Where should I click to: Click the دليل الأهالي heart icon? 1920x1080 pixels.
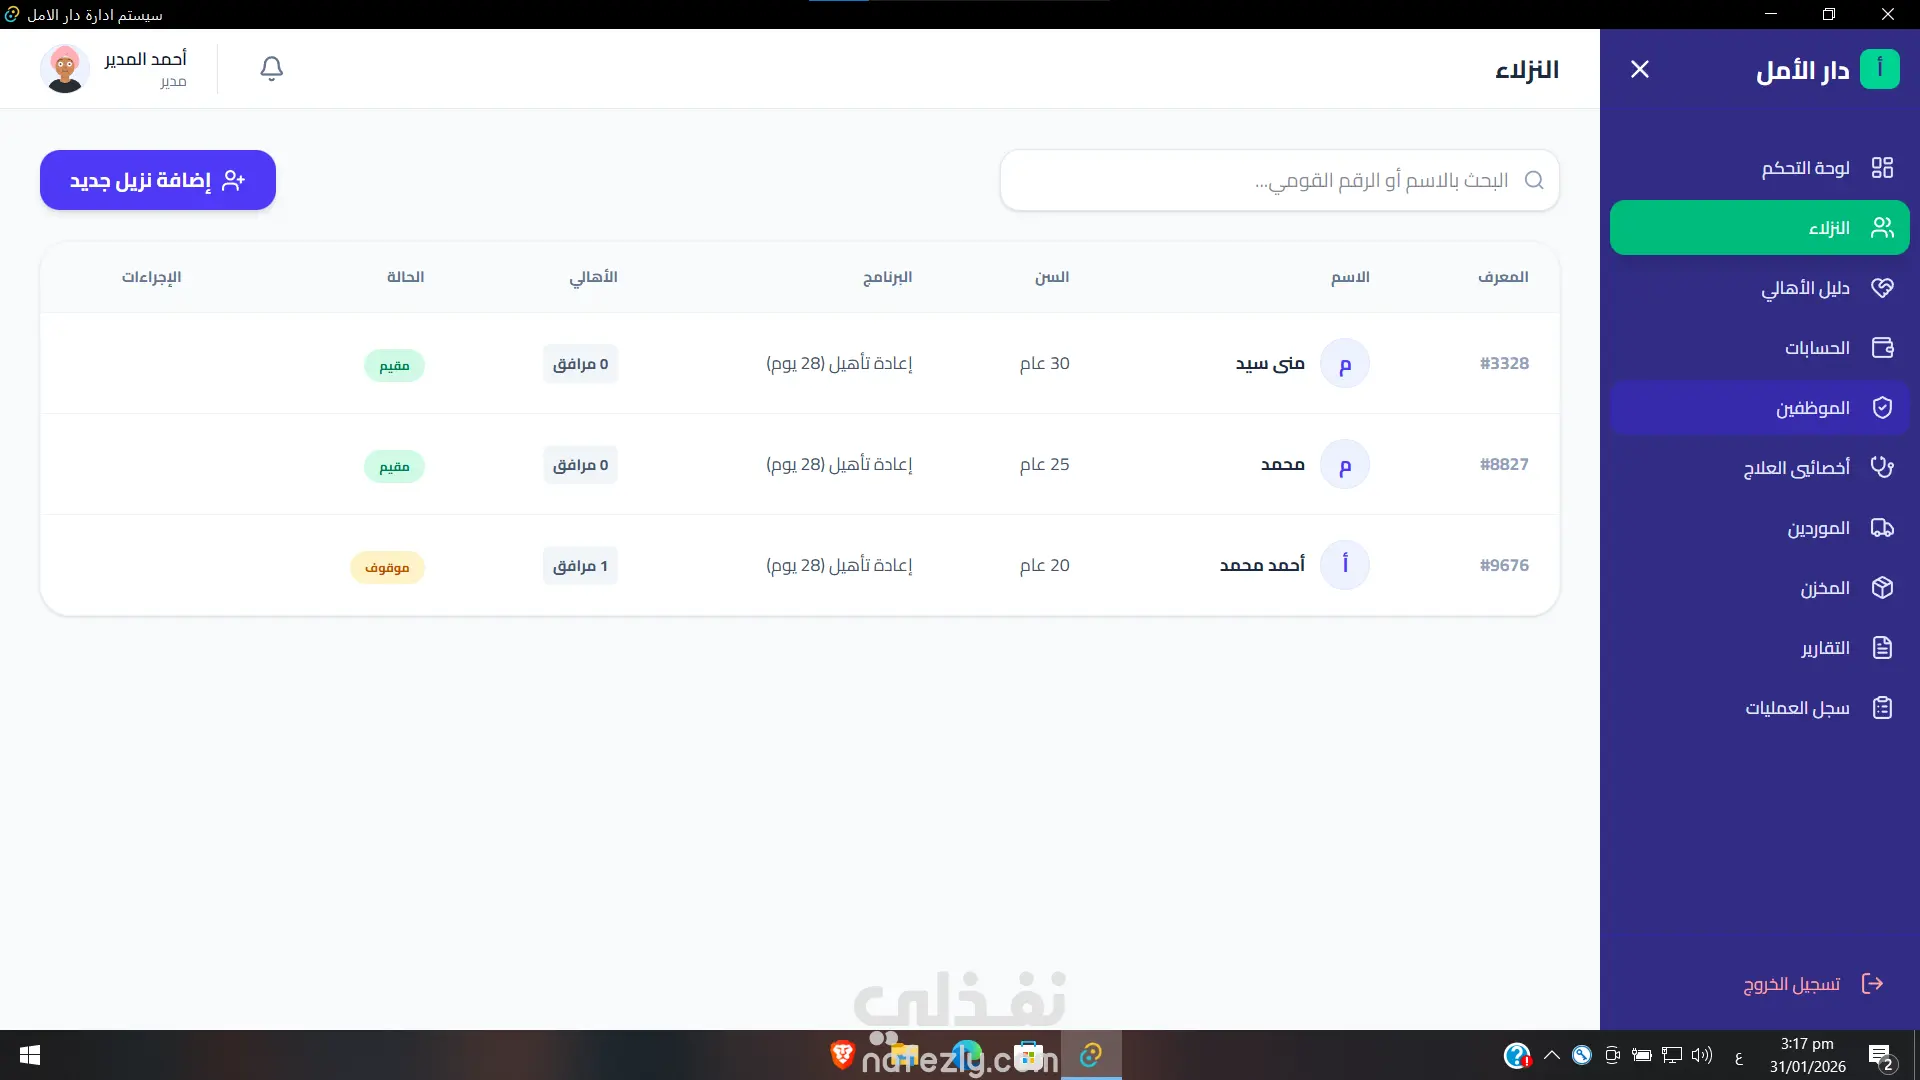tap(1882, 288)
